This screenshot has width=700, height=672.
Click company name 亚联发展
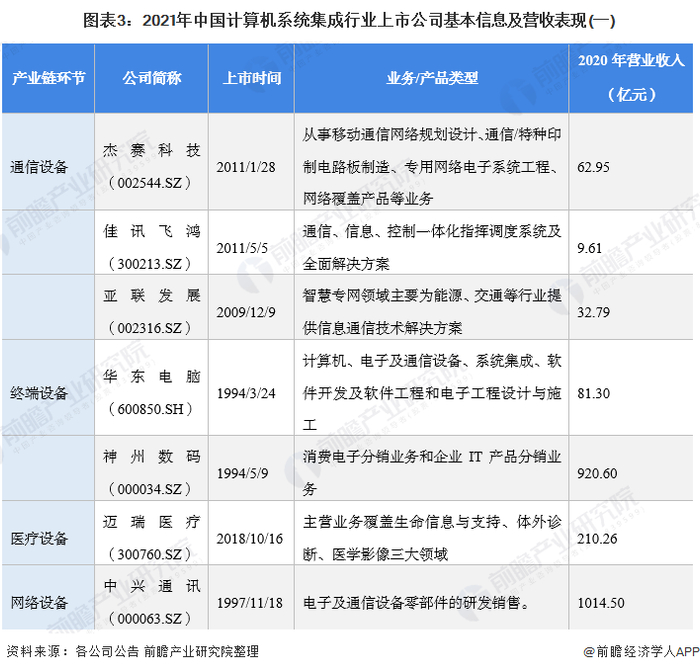click(152, 295)
